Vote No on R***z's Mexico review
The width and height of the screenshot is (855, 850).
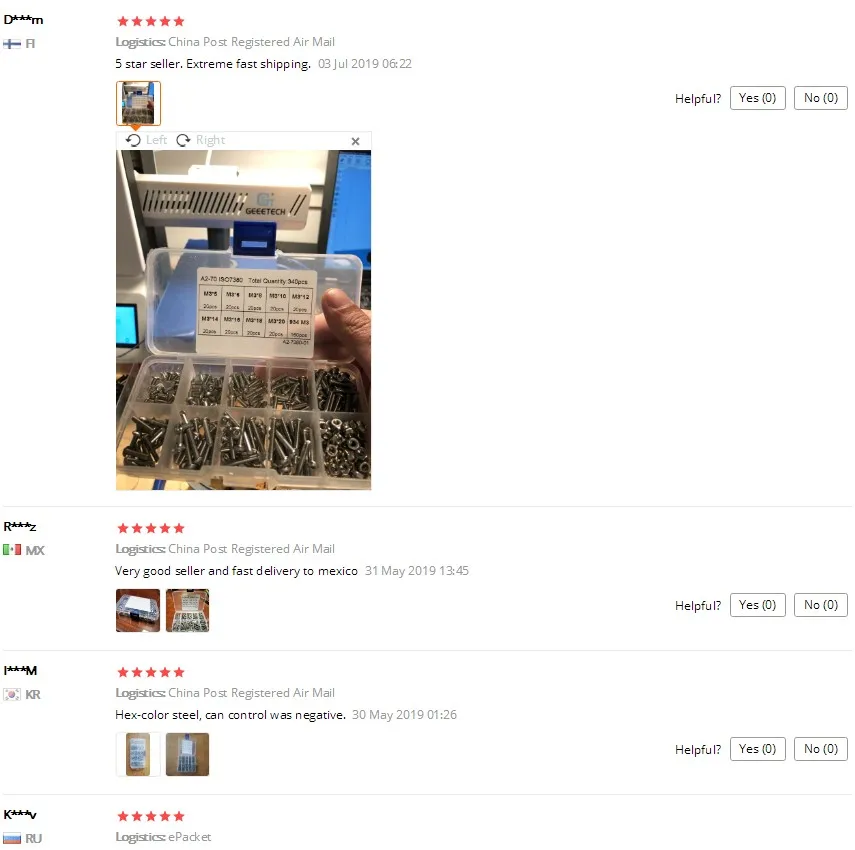click(821, 605)
